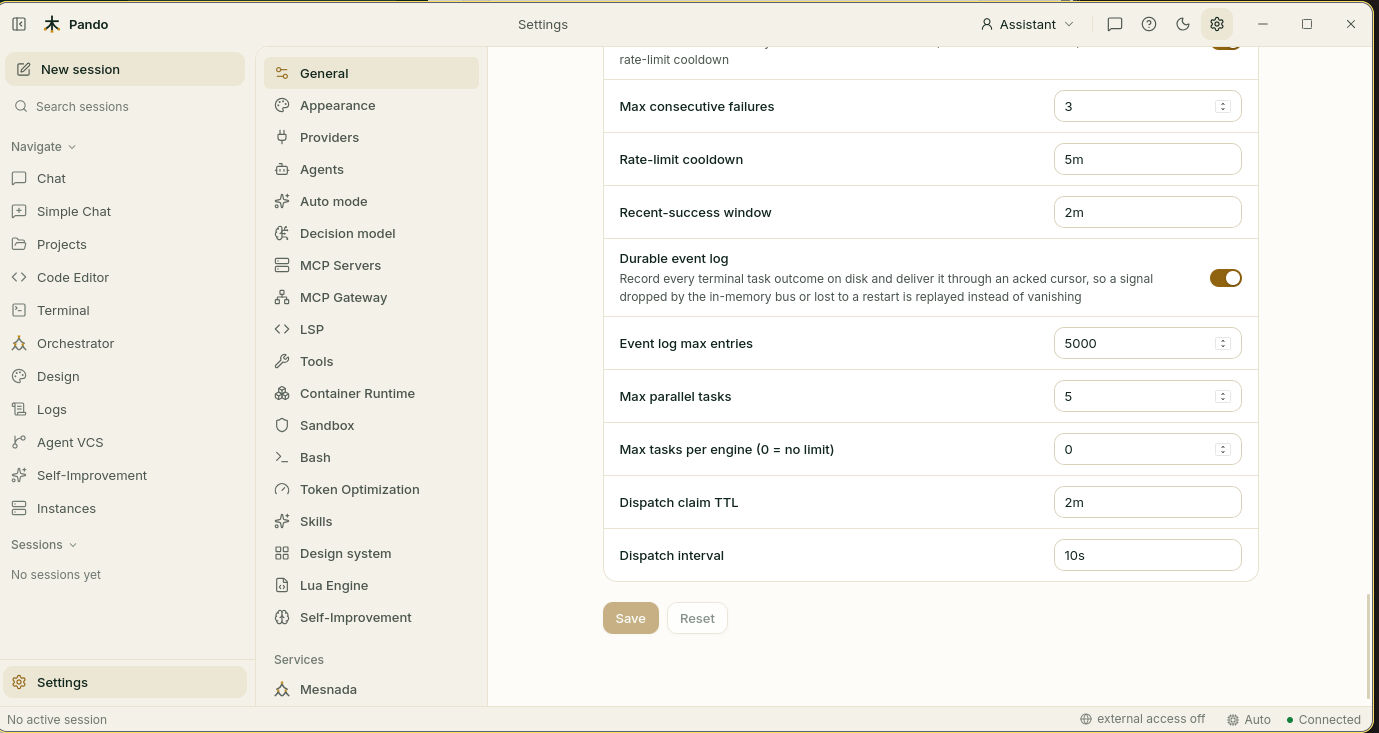Screen dimensions: 1379x733
Task: Open Lua Engine settings
Action: coord(371,585)
